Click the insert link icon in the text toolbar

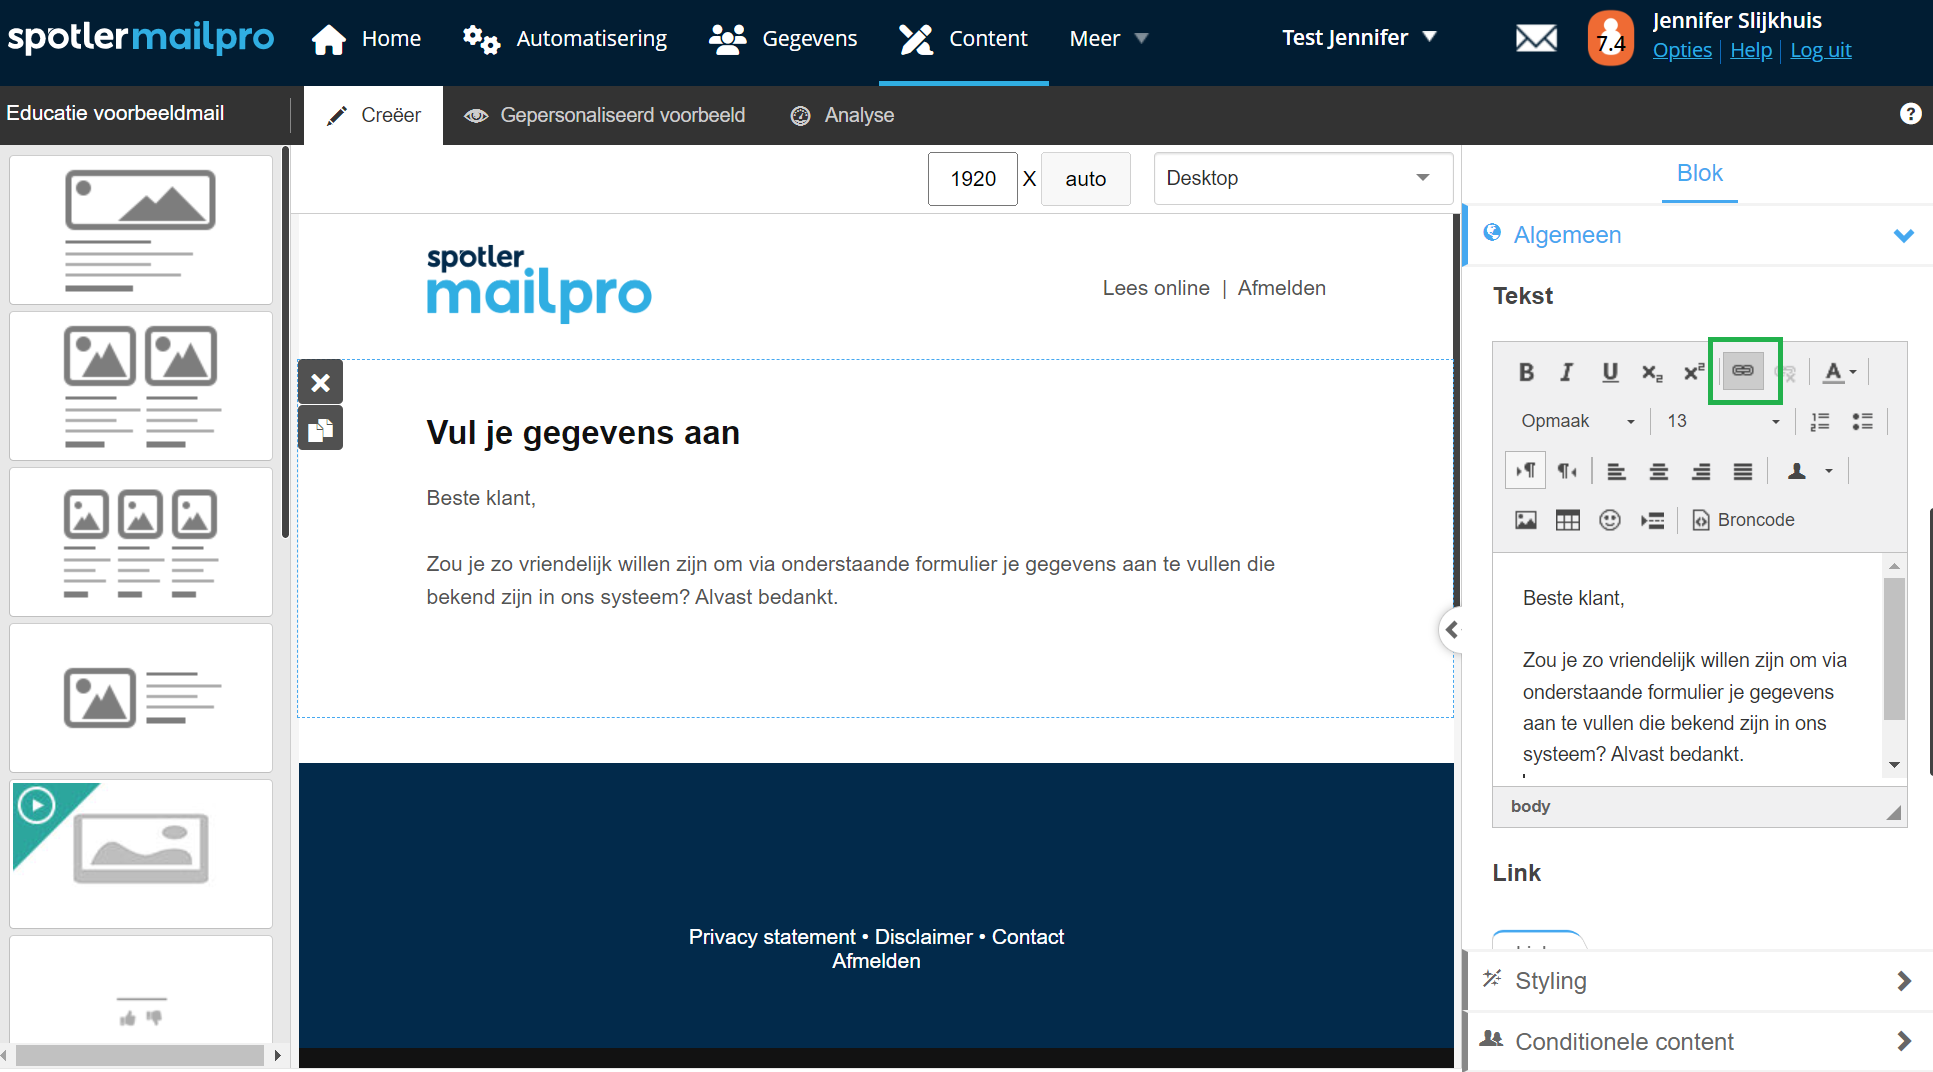tap(1743, 371)
